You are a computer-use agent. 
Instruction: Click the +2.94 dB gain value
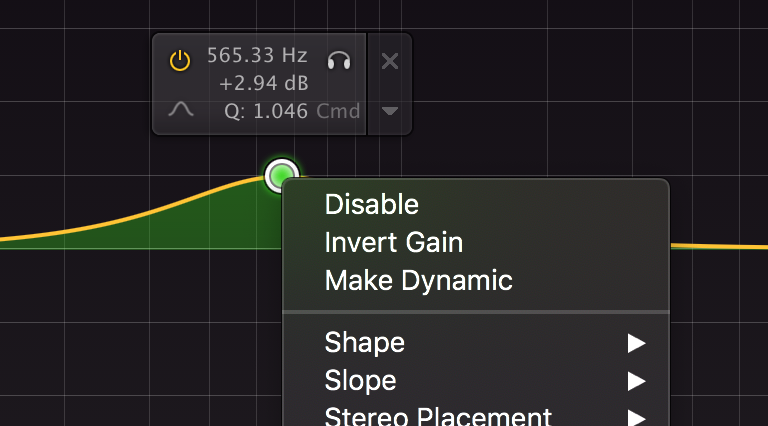[264, 83]
